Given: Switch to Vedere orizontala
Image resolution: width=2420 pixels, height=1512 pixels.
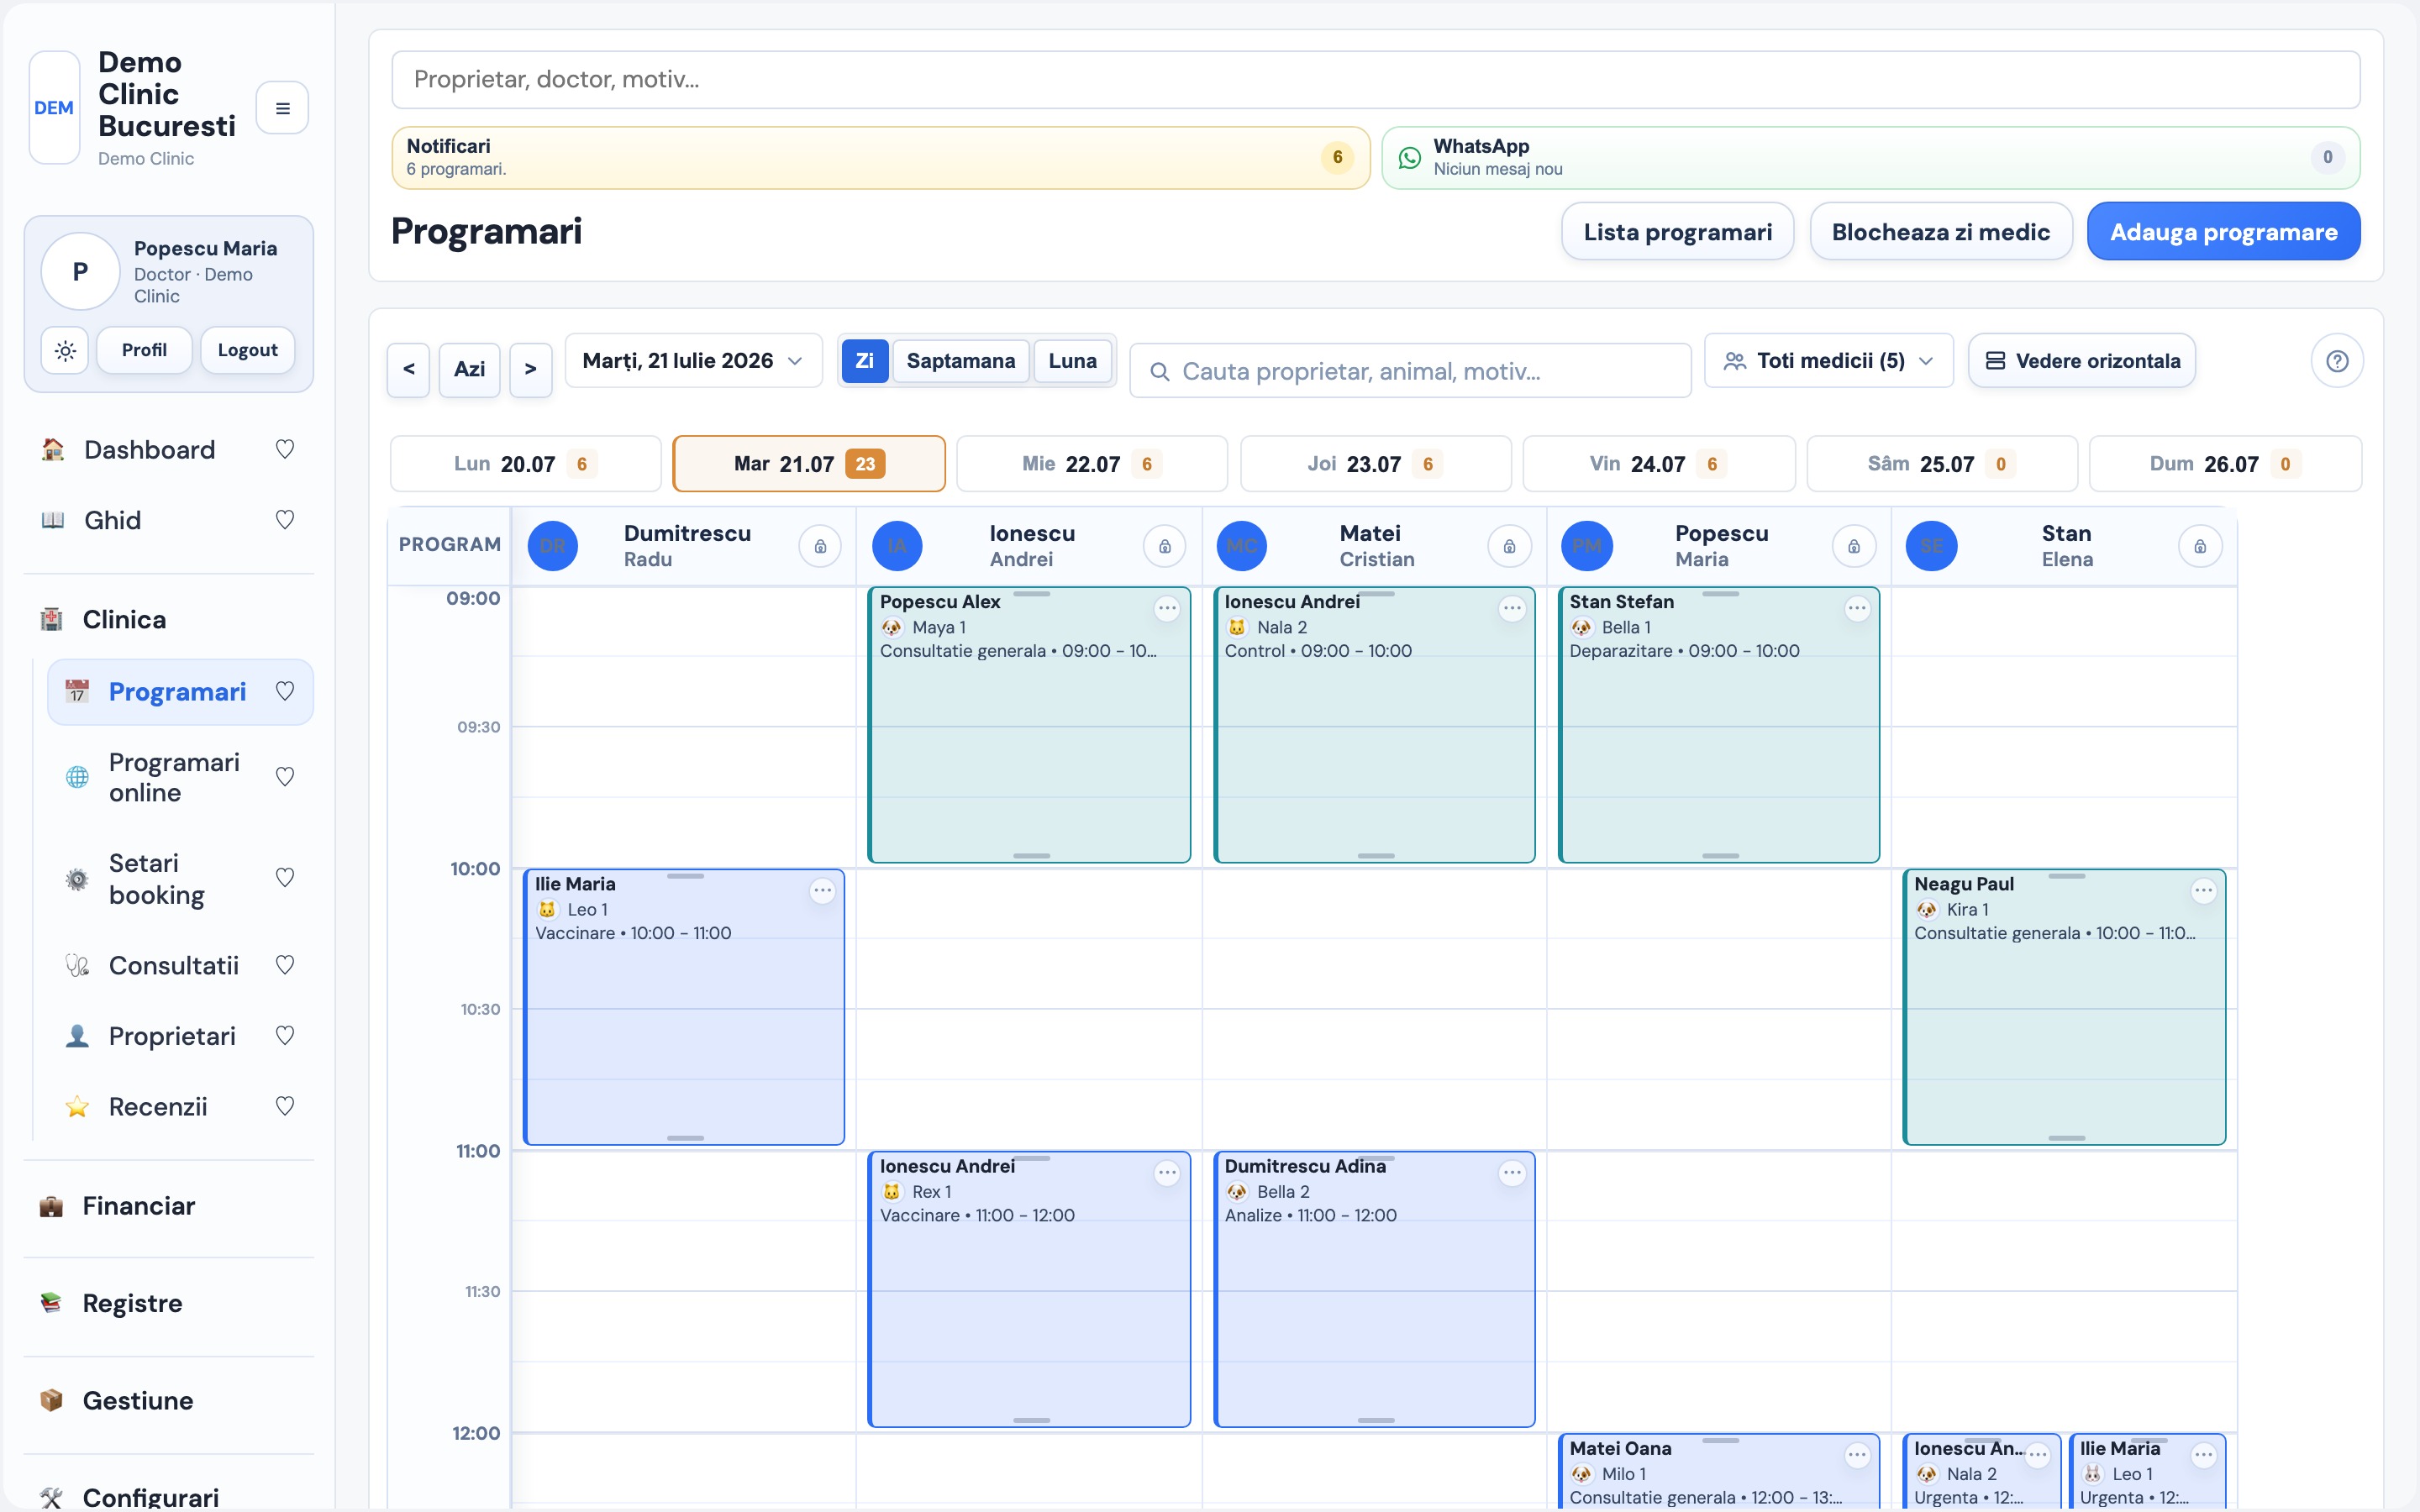Looking at the screenshot, I should tap(2082, 360).
